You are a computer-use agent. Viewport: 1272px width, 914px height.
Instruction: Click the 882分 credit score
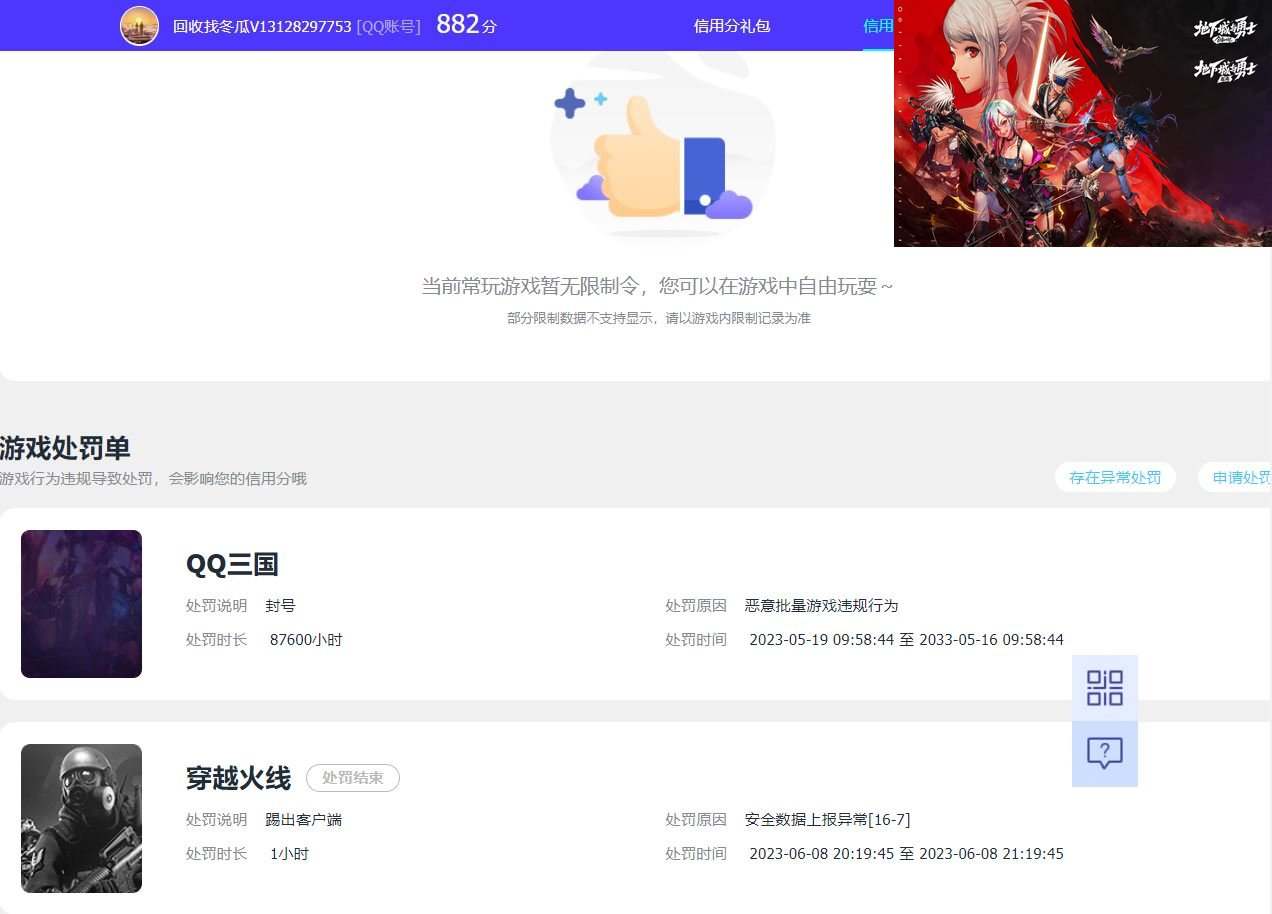coord(466,25)
